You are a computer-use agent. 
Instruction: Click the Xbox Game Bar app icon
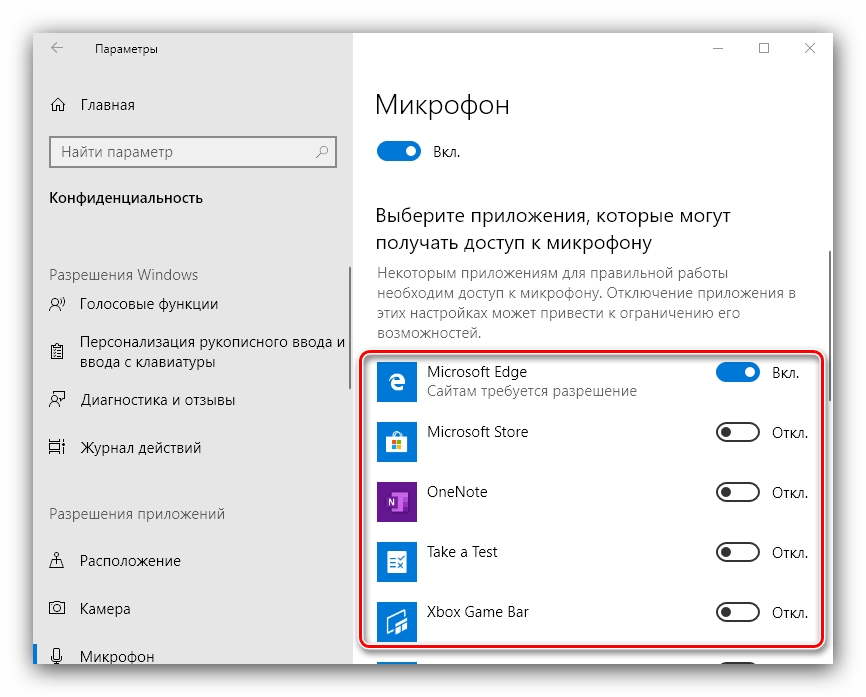397,622
